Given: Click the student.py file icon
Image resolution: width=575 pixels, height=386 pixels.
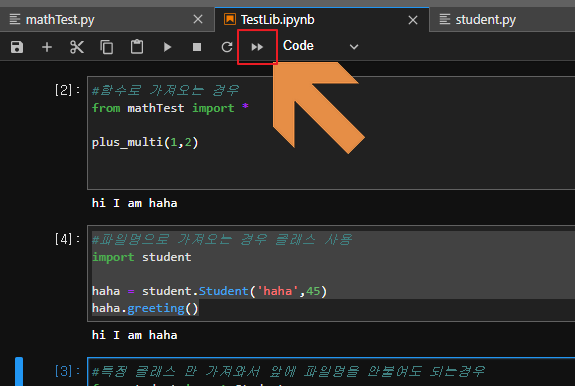Looking at the screenshot, I should pos(445,19).
